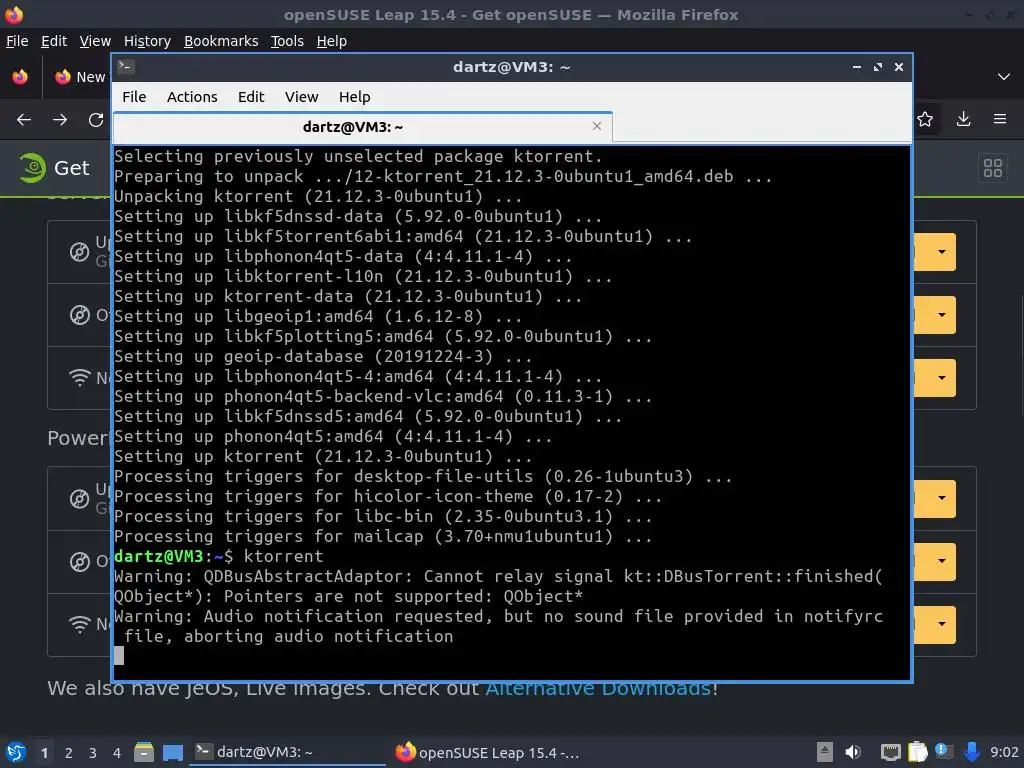
Task: Click 'Setting up phonon4qt5-backend-vlc:amd64' line
Action: [x=383, y=396]
